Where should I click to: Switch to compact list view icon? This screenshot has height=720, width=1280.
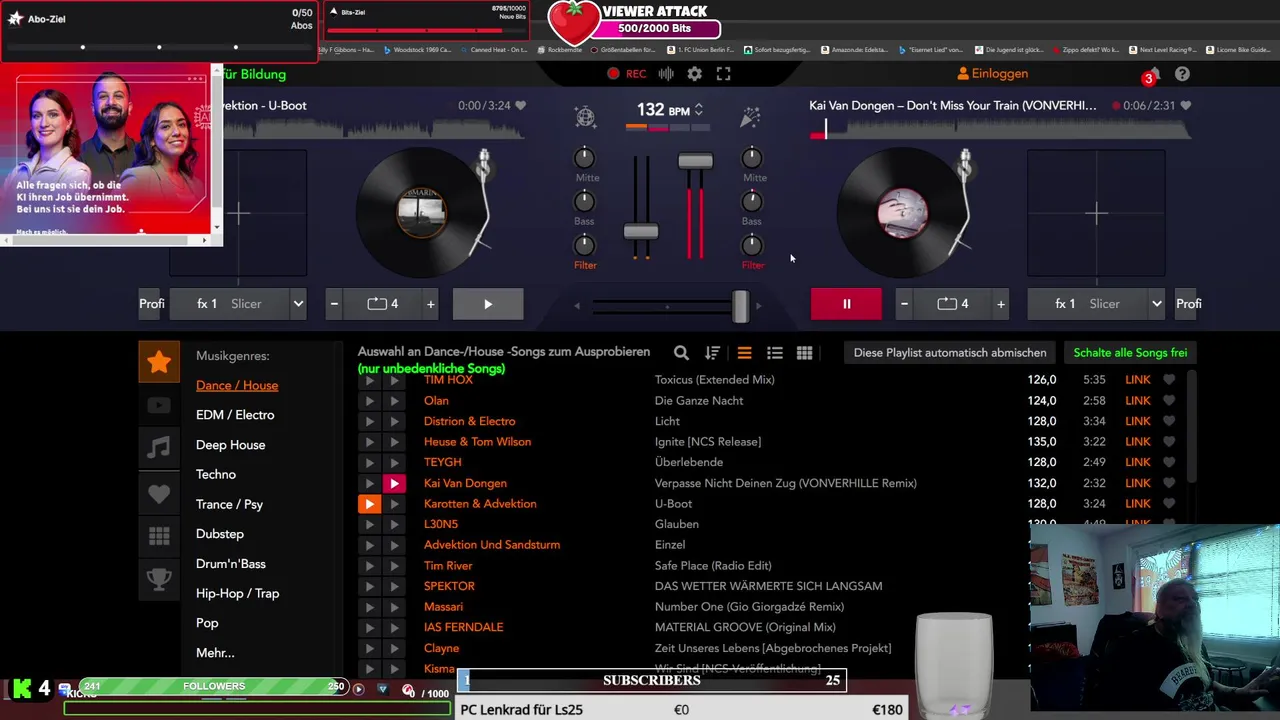(x=744, y=353)
